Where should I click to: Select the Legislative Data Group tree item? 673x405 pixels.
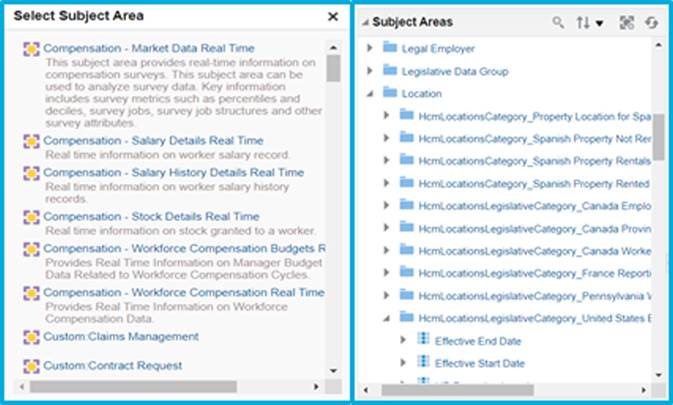tap(455, 71)
